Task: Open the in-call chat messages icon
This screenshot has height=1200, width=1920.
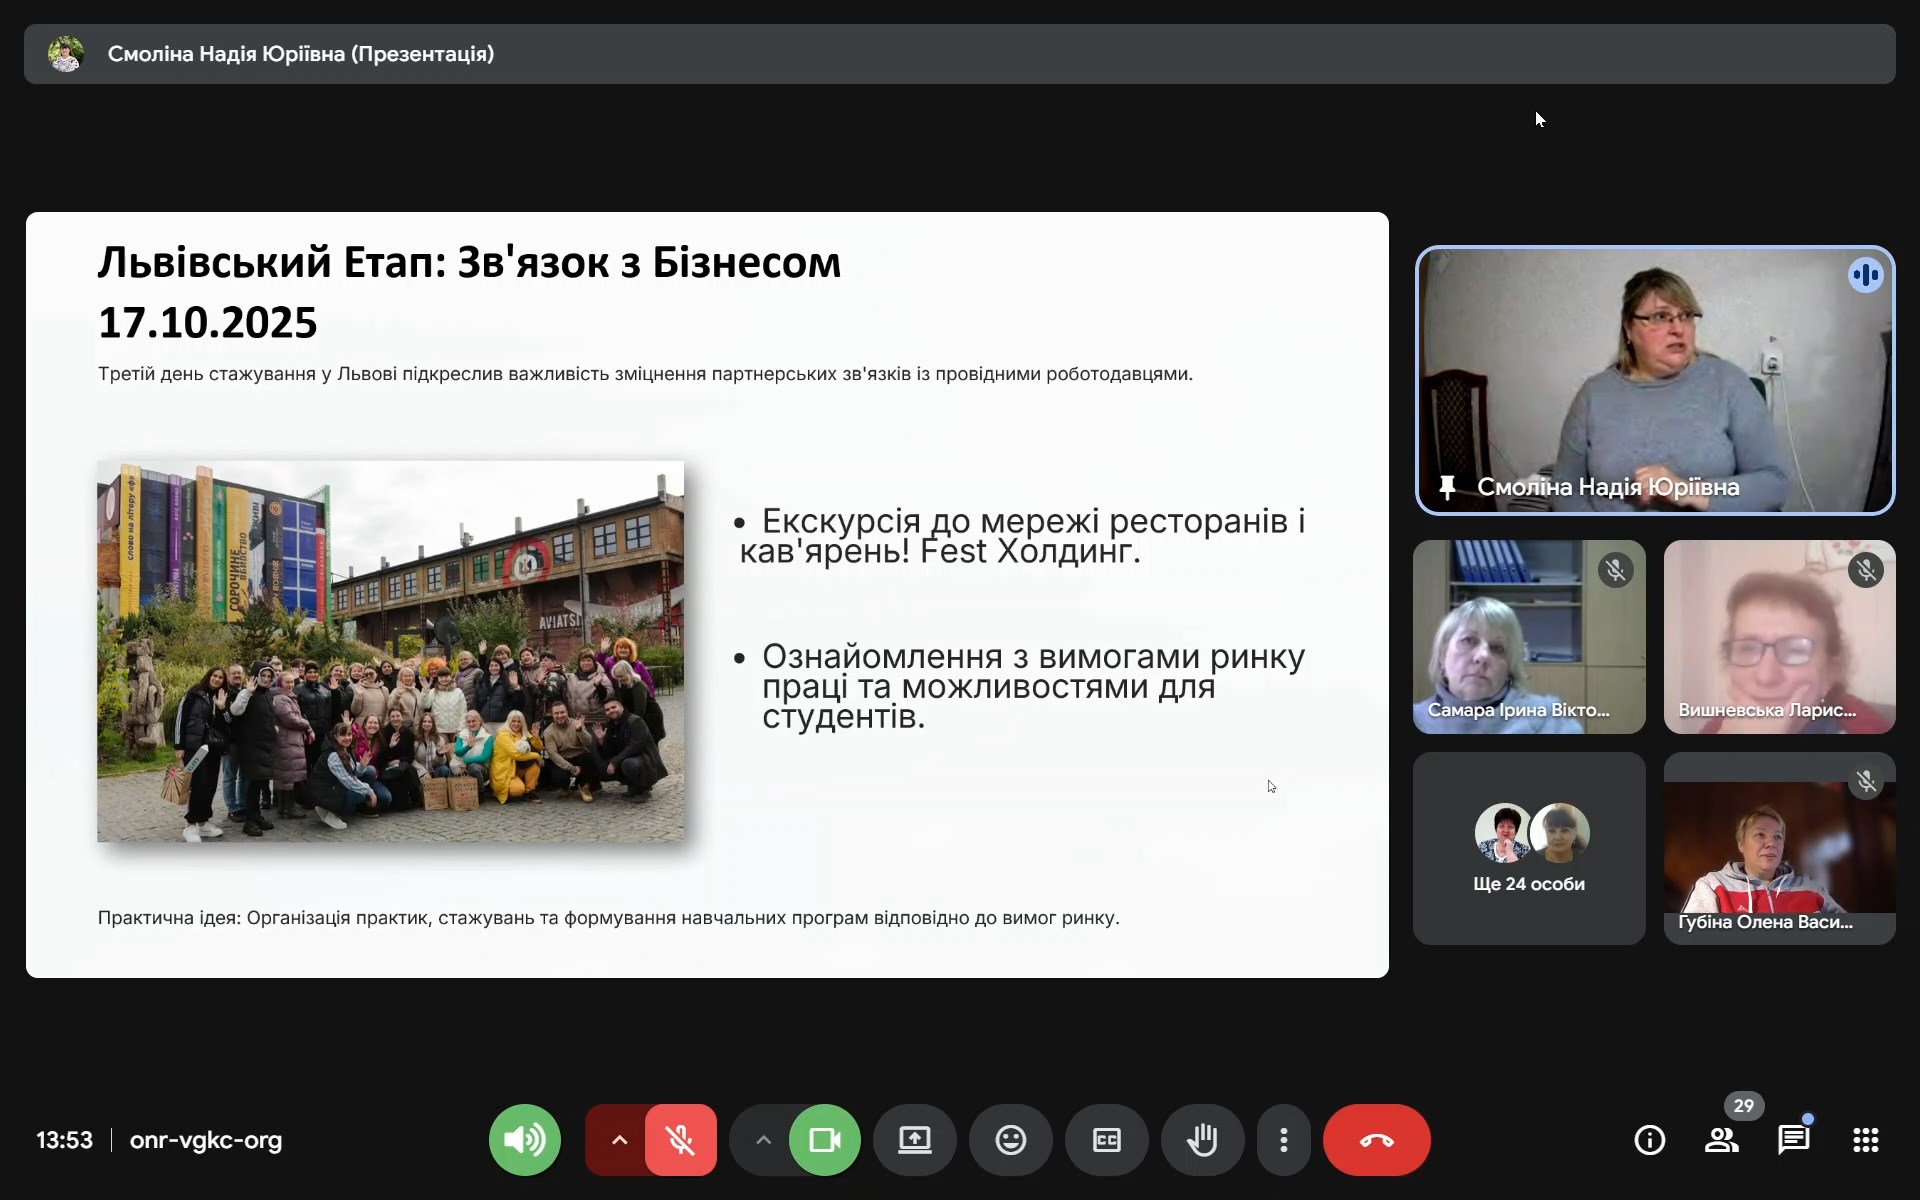Action: [1793, 1140]
